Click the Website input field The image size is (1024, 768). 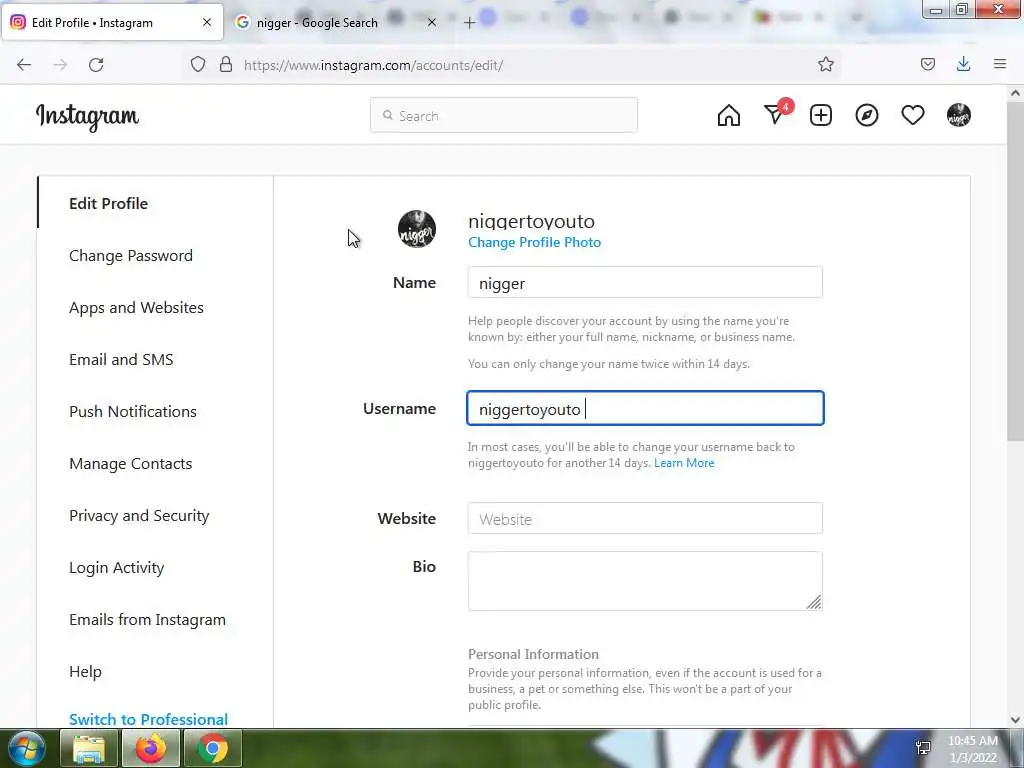coord(645,519)
